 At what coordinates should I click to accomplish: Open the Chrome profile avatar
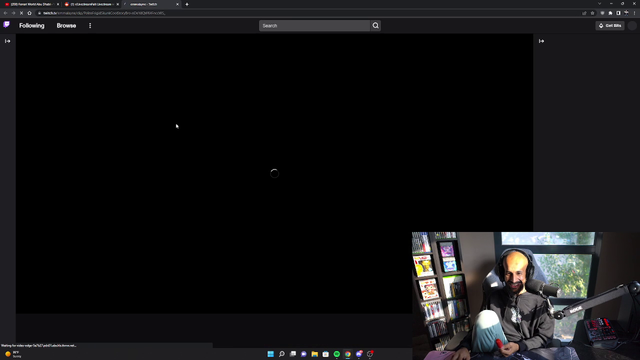(x=626, y=13)
